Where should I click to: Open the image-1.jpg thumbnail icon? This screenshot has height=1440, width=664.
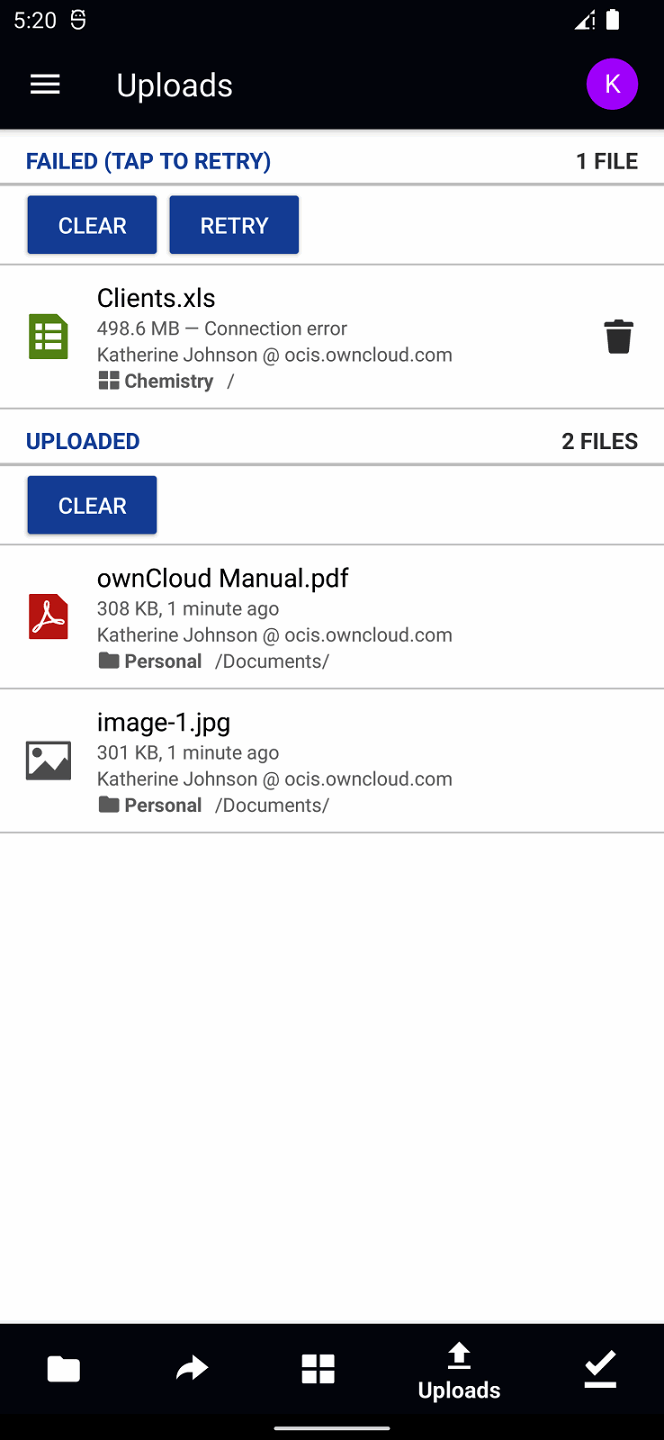click(48, 760)
